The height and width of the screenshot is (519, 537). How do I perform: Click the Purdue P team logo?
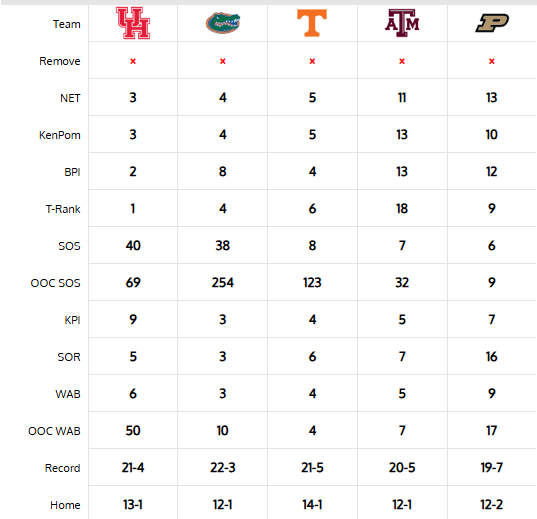click(492, 23)
